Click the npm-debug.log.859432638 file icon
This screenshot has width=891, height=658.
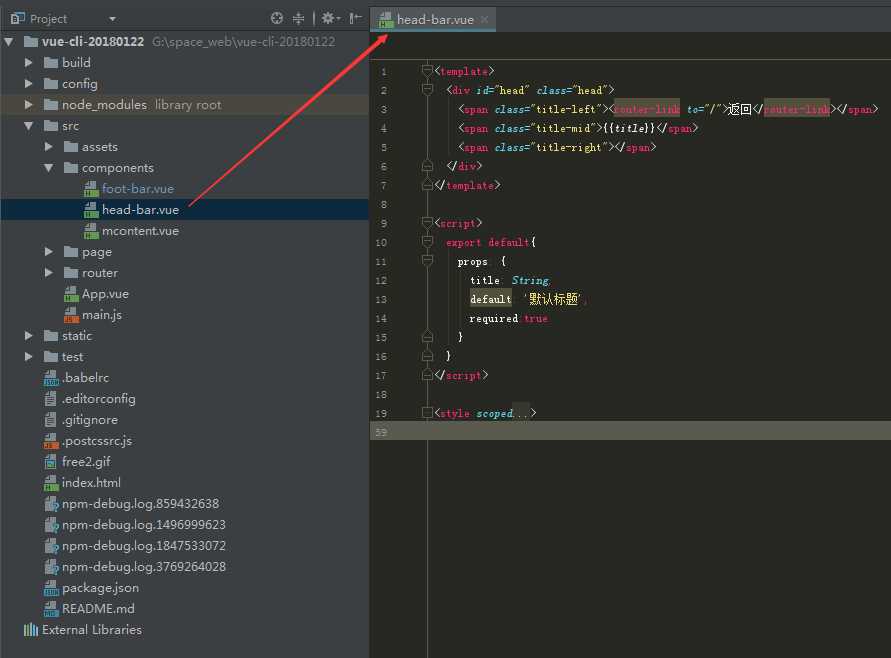click(x=52, y=504)
